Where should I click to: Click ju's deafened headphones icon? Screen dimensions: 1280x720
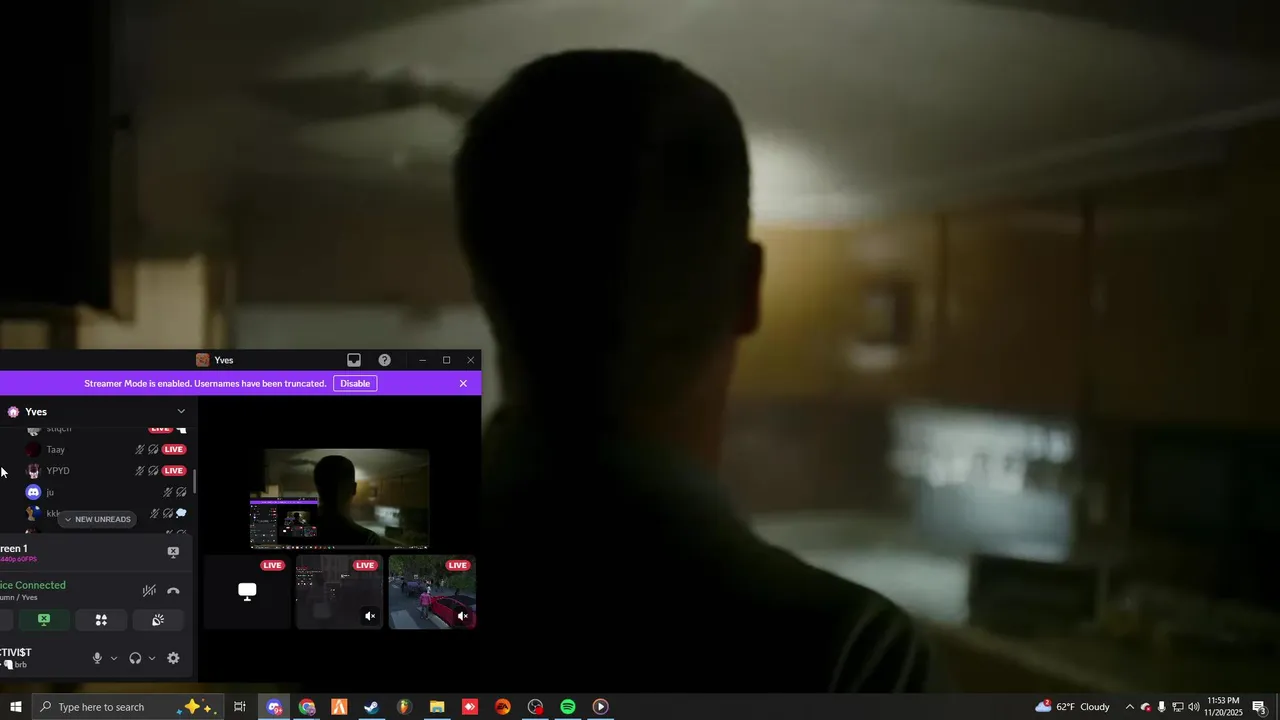pyautogui.click(x=181, y=492)
